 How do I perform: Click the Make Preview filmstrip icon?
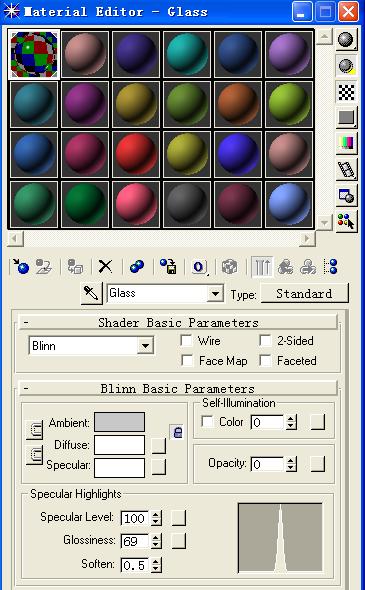pyautogui.click(x=346, y=169)
